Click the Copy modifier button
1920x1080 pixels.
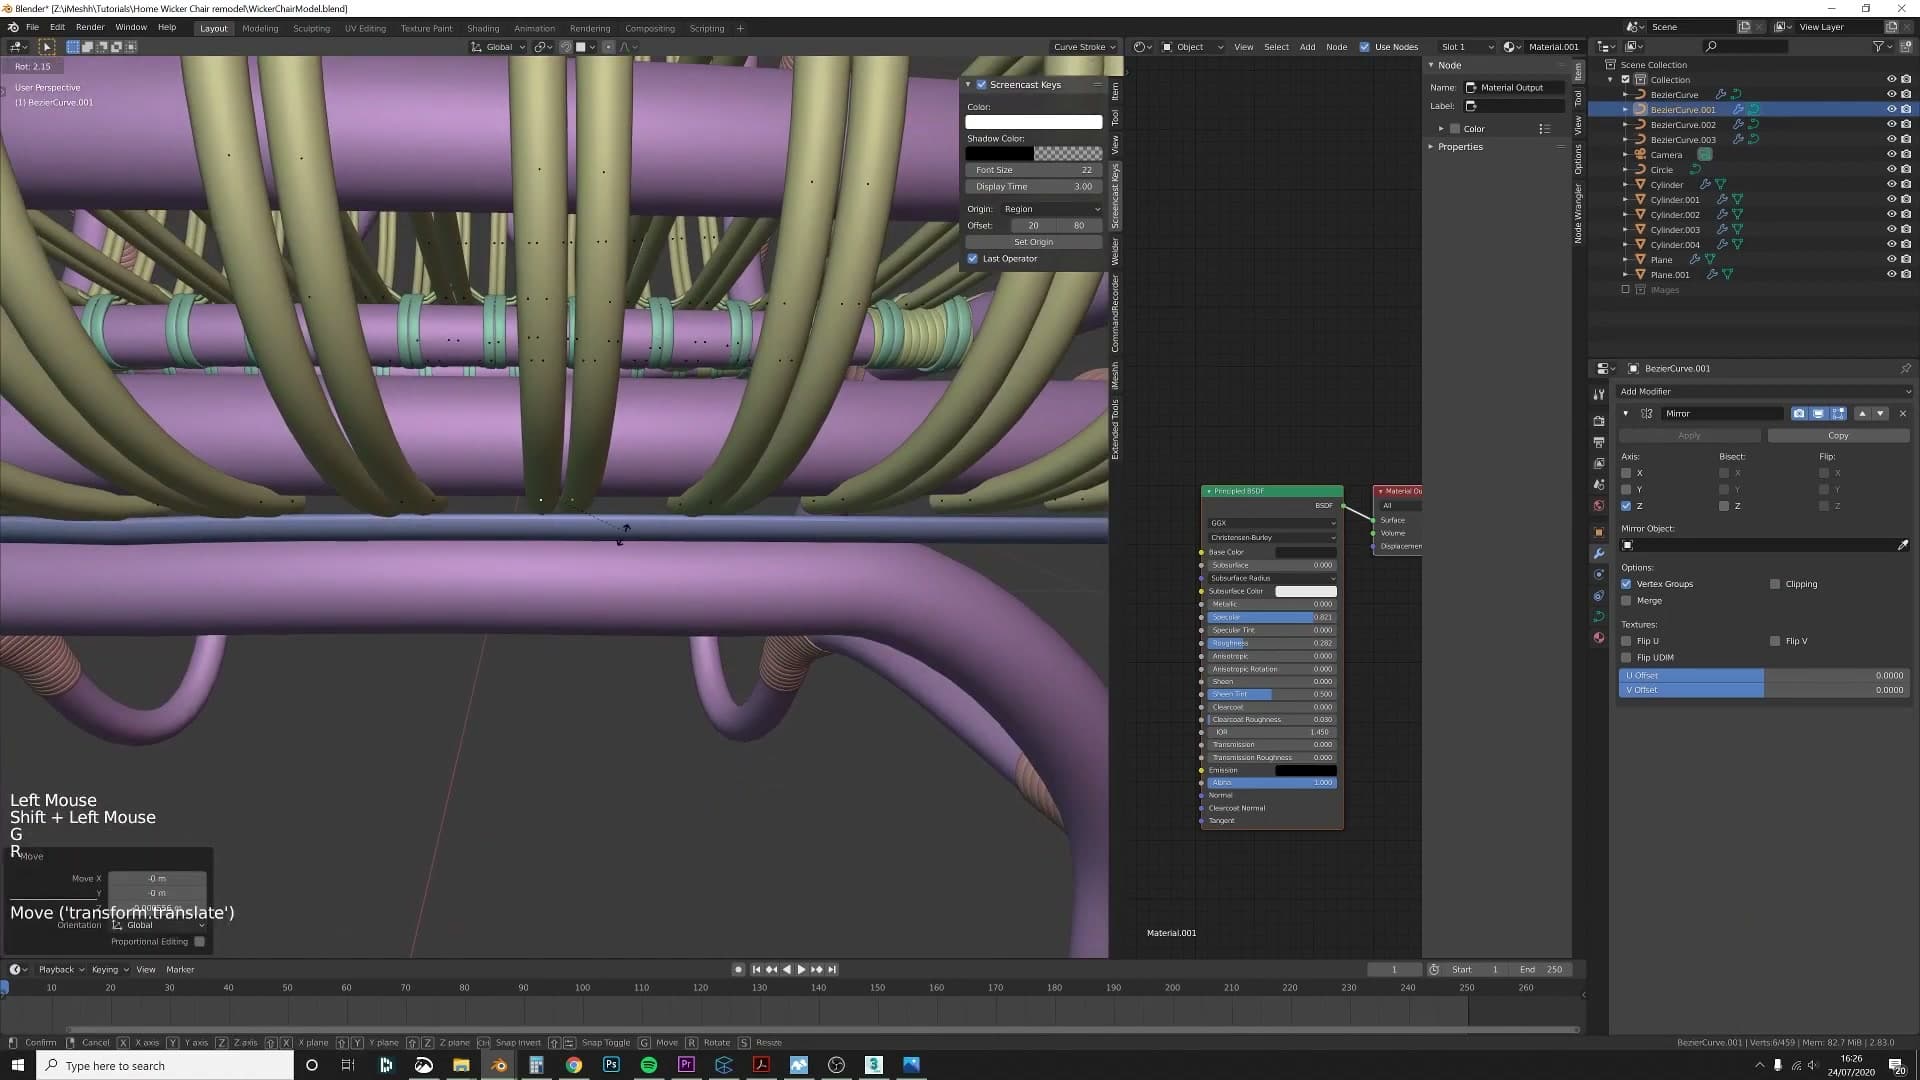point(1838,436)
